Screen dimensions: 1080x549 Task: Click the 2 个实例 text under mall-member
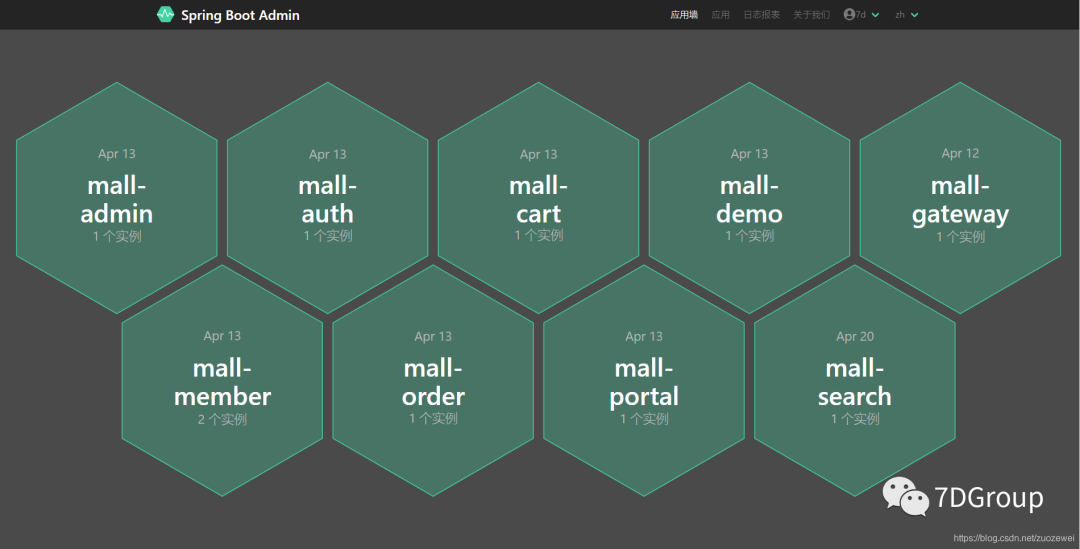click(x=222, y=419)
